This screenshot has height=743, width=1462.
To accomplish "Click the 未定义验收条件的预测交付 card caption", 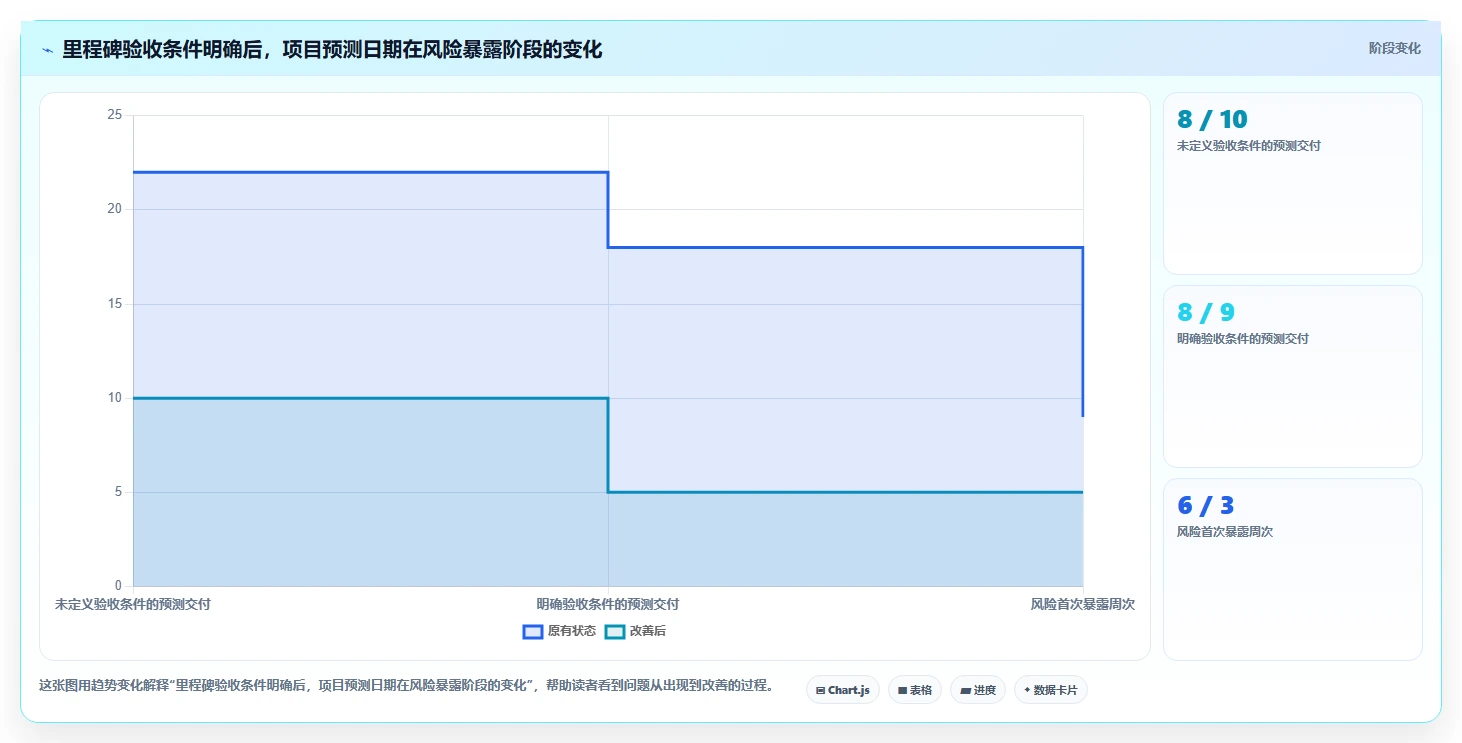I will 1249,146.
